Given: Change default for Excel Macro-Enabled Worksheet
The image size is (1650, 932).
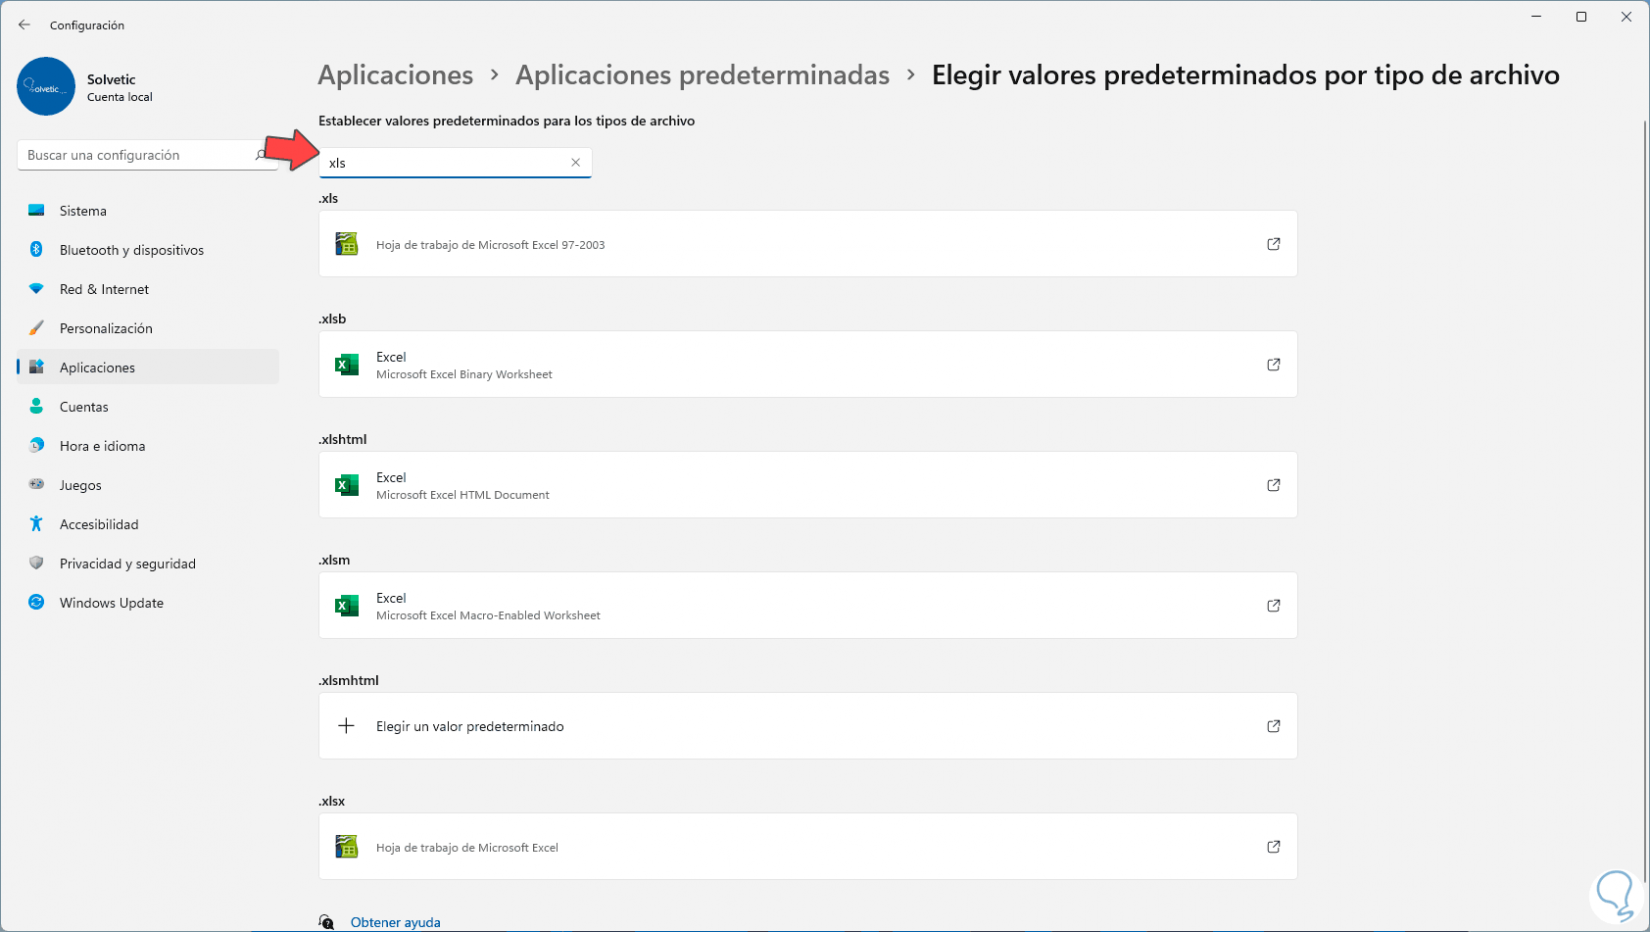Looking at the screenshot, I should coord(808,606).
